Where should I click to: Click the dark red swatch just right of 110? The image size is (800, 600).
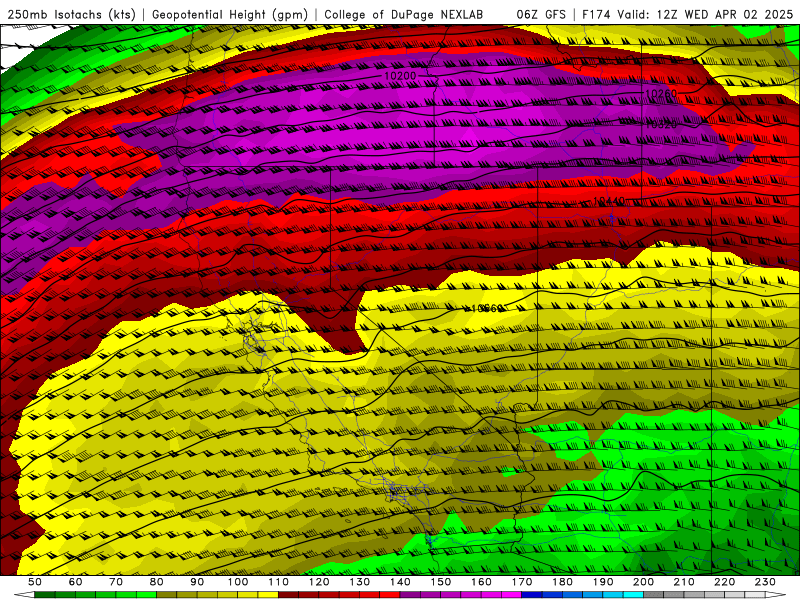[x=288, y=595]
